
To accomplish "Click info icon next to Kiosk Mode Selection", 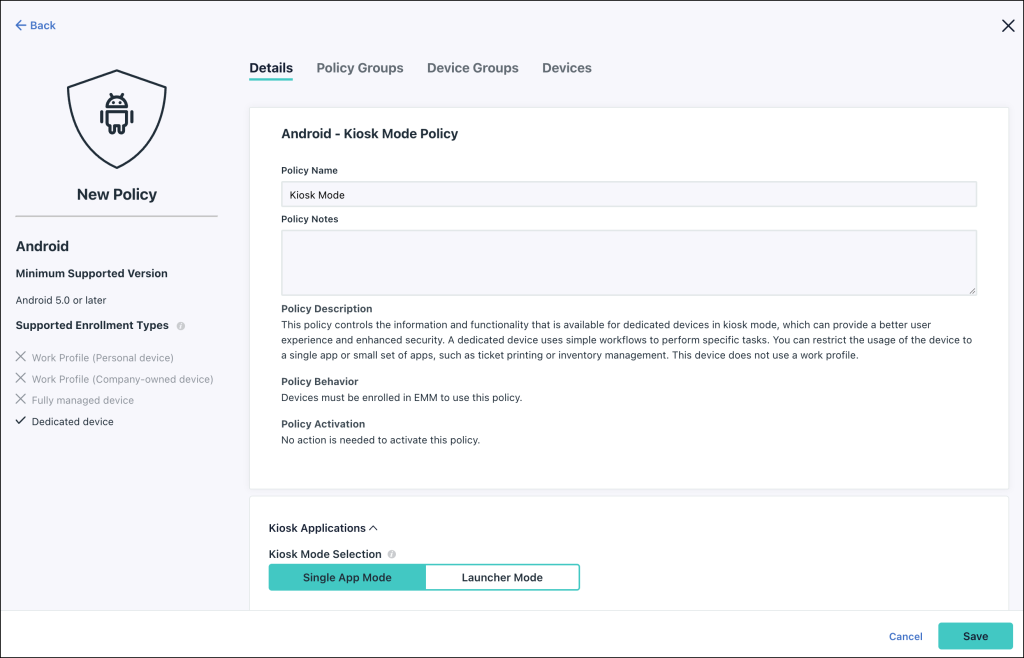I will click(x=392, y=554).
